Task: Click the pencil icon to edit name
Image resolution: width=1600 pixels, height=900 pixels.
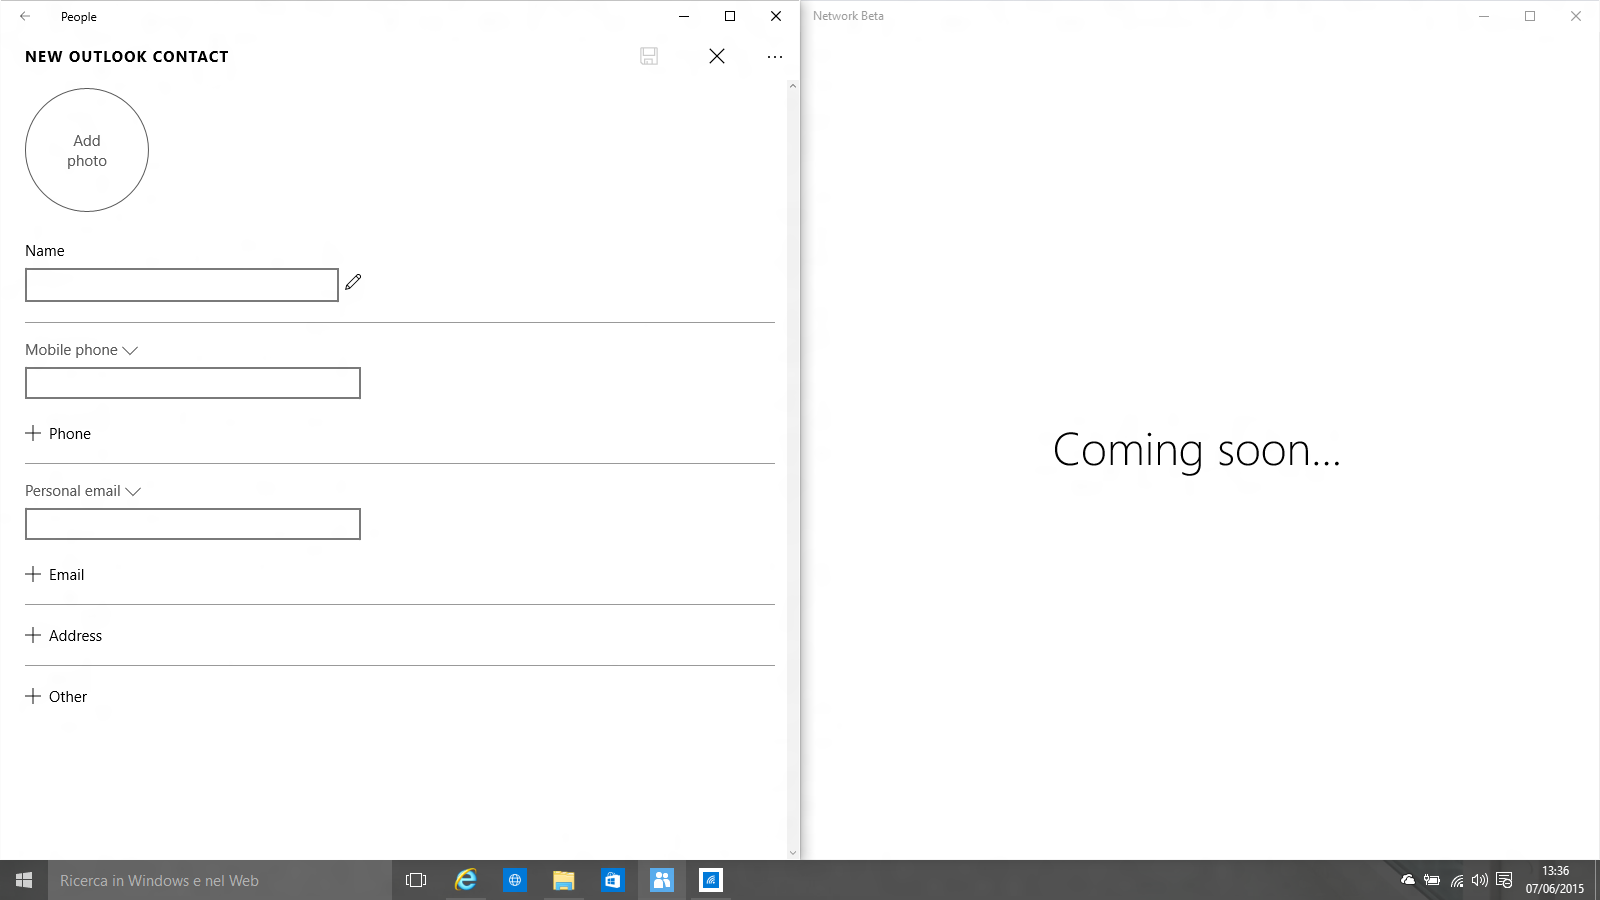Action: (x=353, y=283)
